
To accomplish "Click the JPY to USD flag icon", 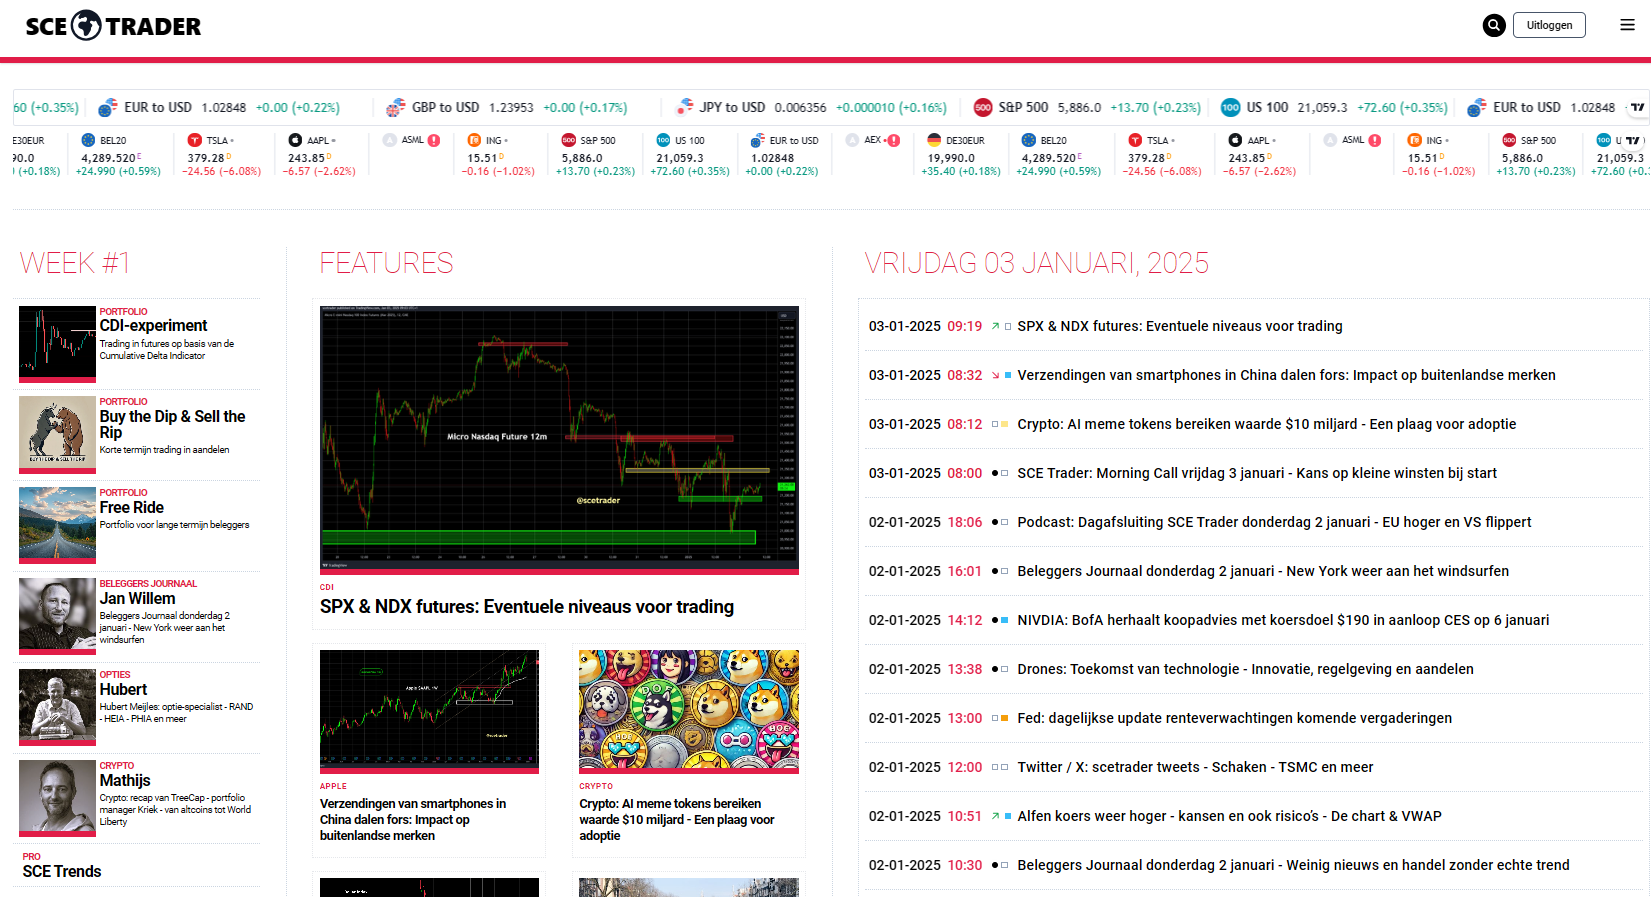I will [x=684, y=107].
